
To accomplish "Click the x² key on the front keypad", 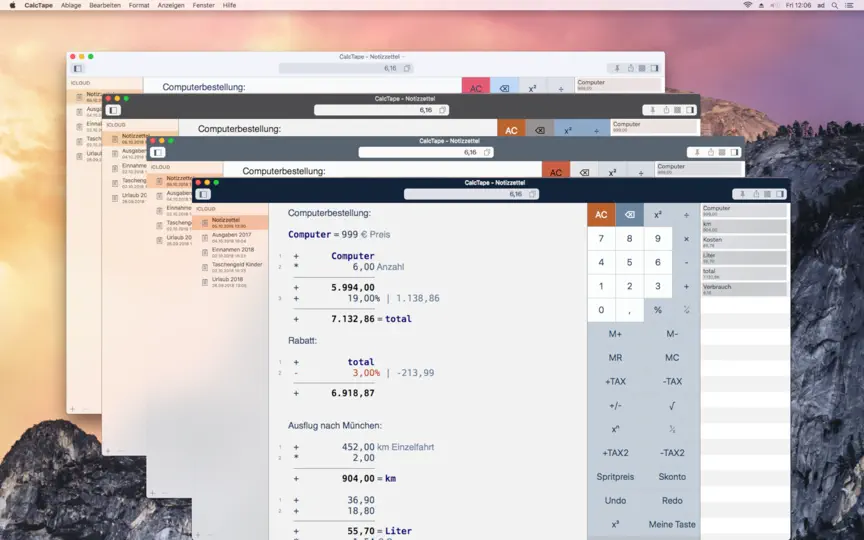I will 657,215.
